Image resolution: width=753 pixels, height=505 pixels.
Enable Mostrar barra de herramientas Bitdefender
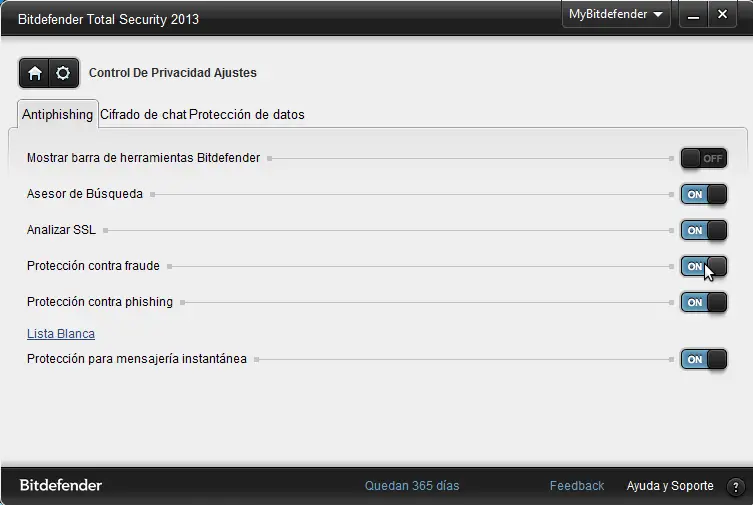tap(704, 158)
